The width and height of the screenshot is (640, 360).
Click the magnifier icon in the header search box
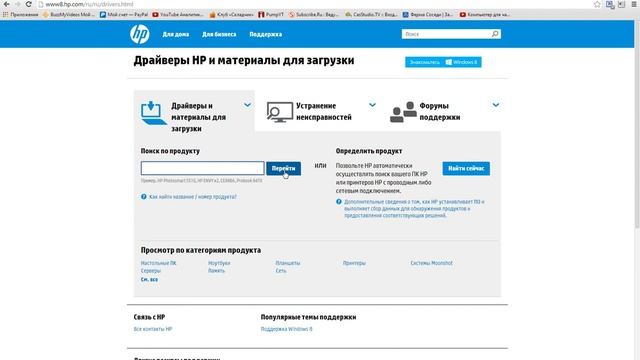[495, 34]
